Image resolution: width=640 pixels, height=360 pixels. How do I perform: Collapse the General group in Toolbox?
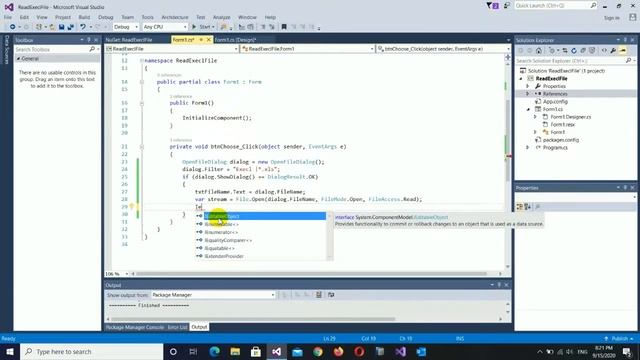point(18,59)
